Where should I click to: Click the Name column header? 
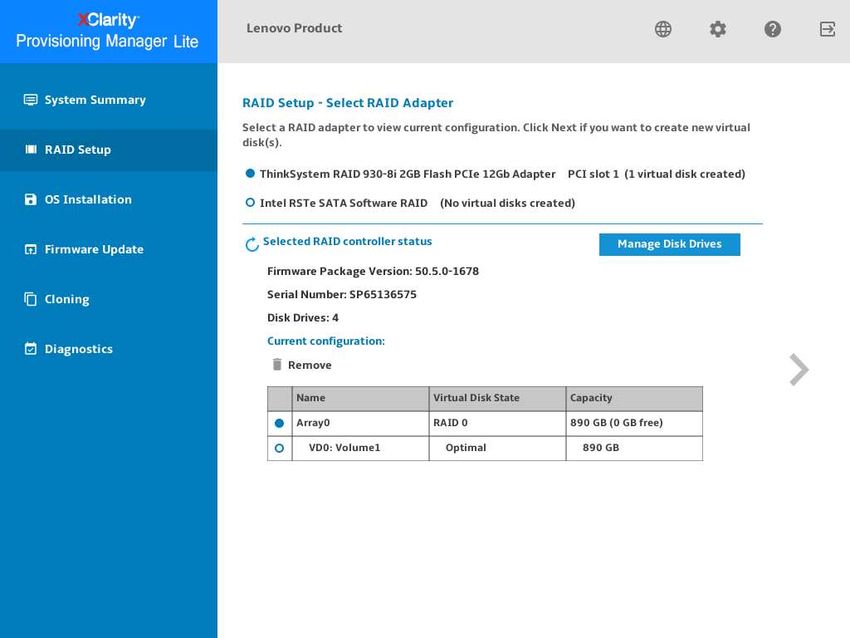[x=360, y=398]
